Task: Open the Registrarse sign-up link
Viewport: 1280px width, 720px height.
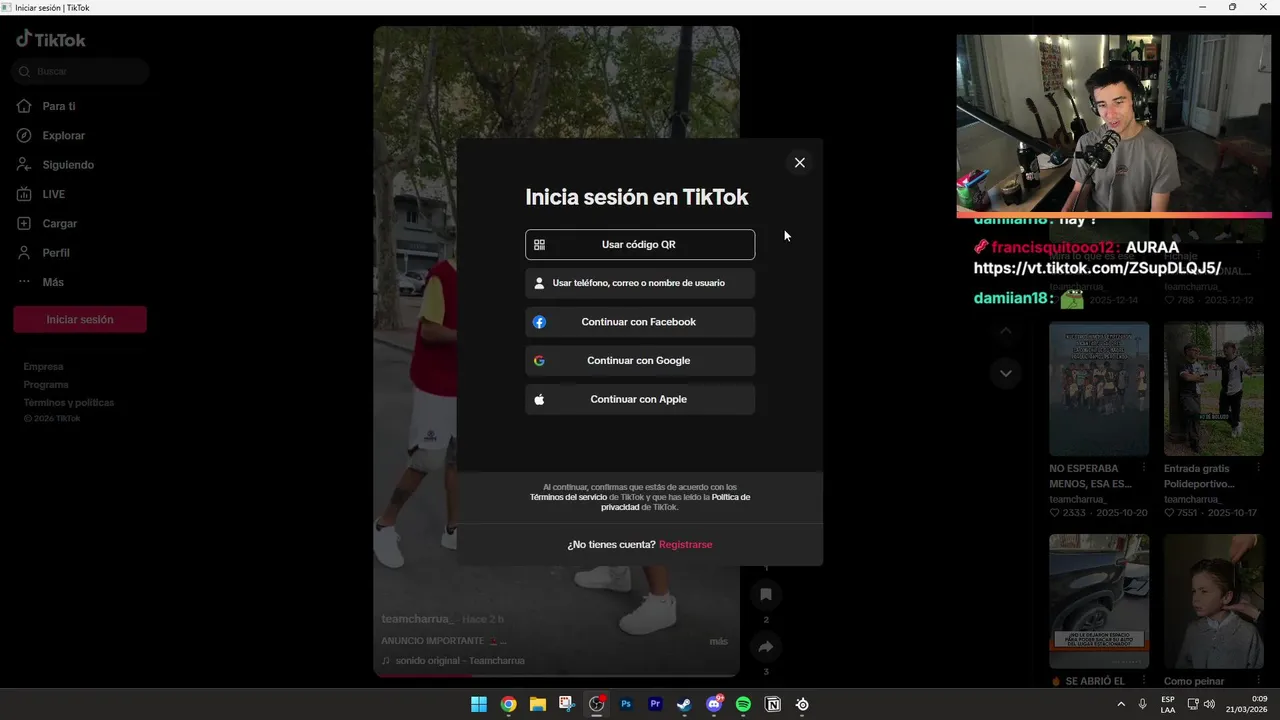Action: click(686, 544)
